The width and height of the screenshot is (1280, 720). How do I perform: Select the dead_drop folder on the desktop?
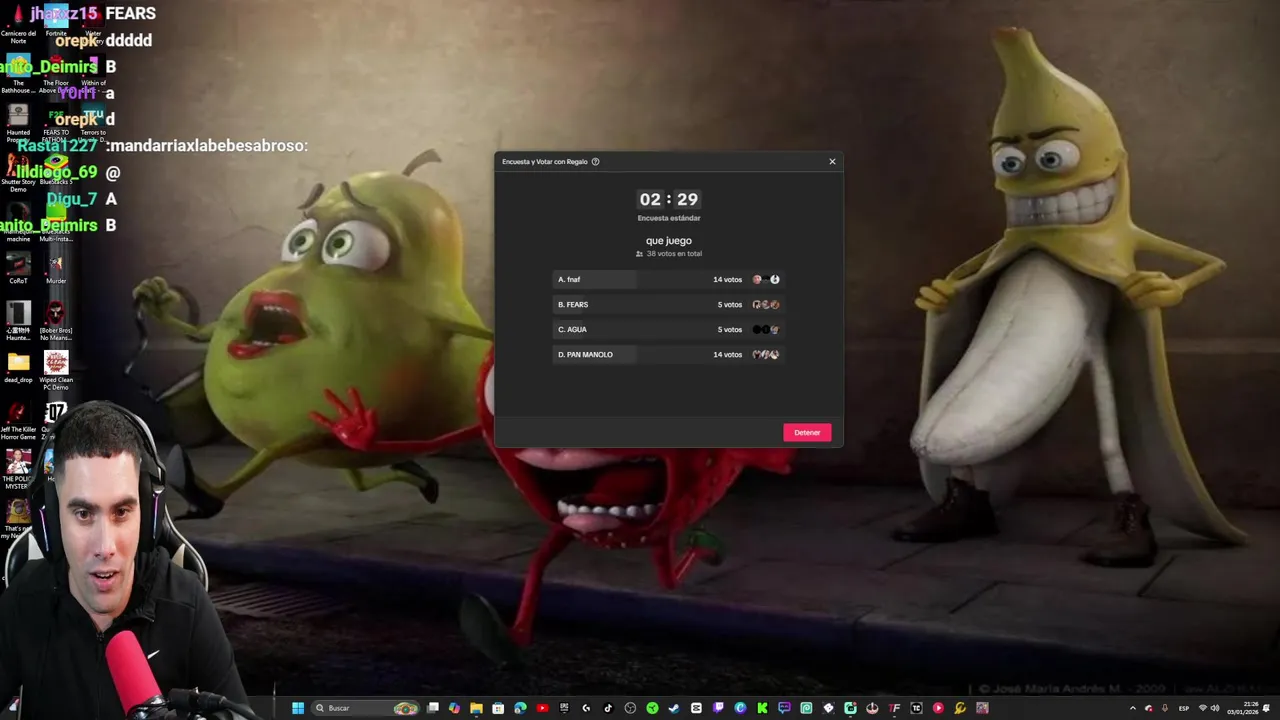click(18, 367)
